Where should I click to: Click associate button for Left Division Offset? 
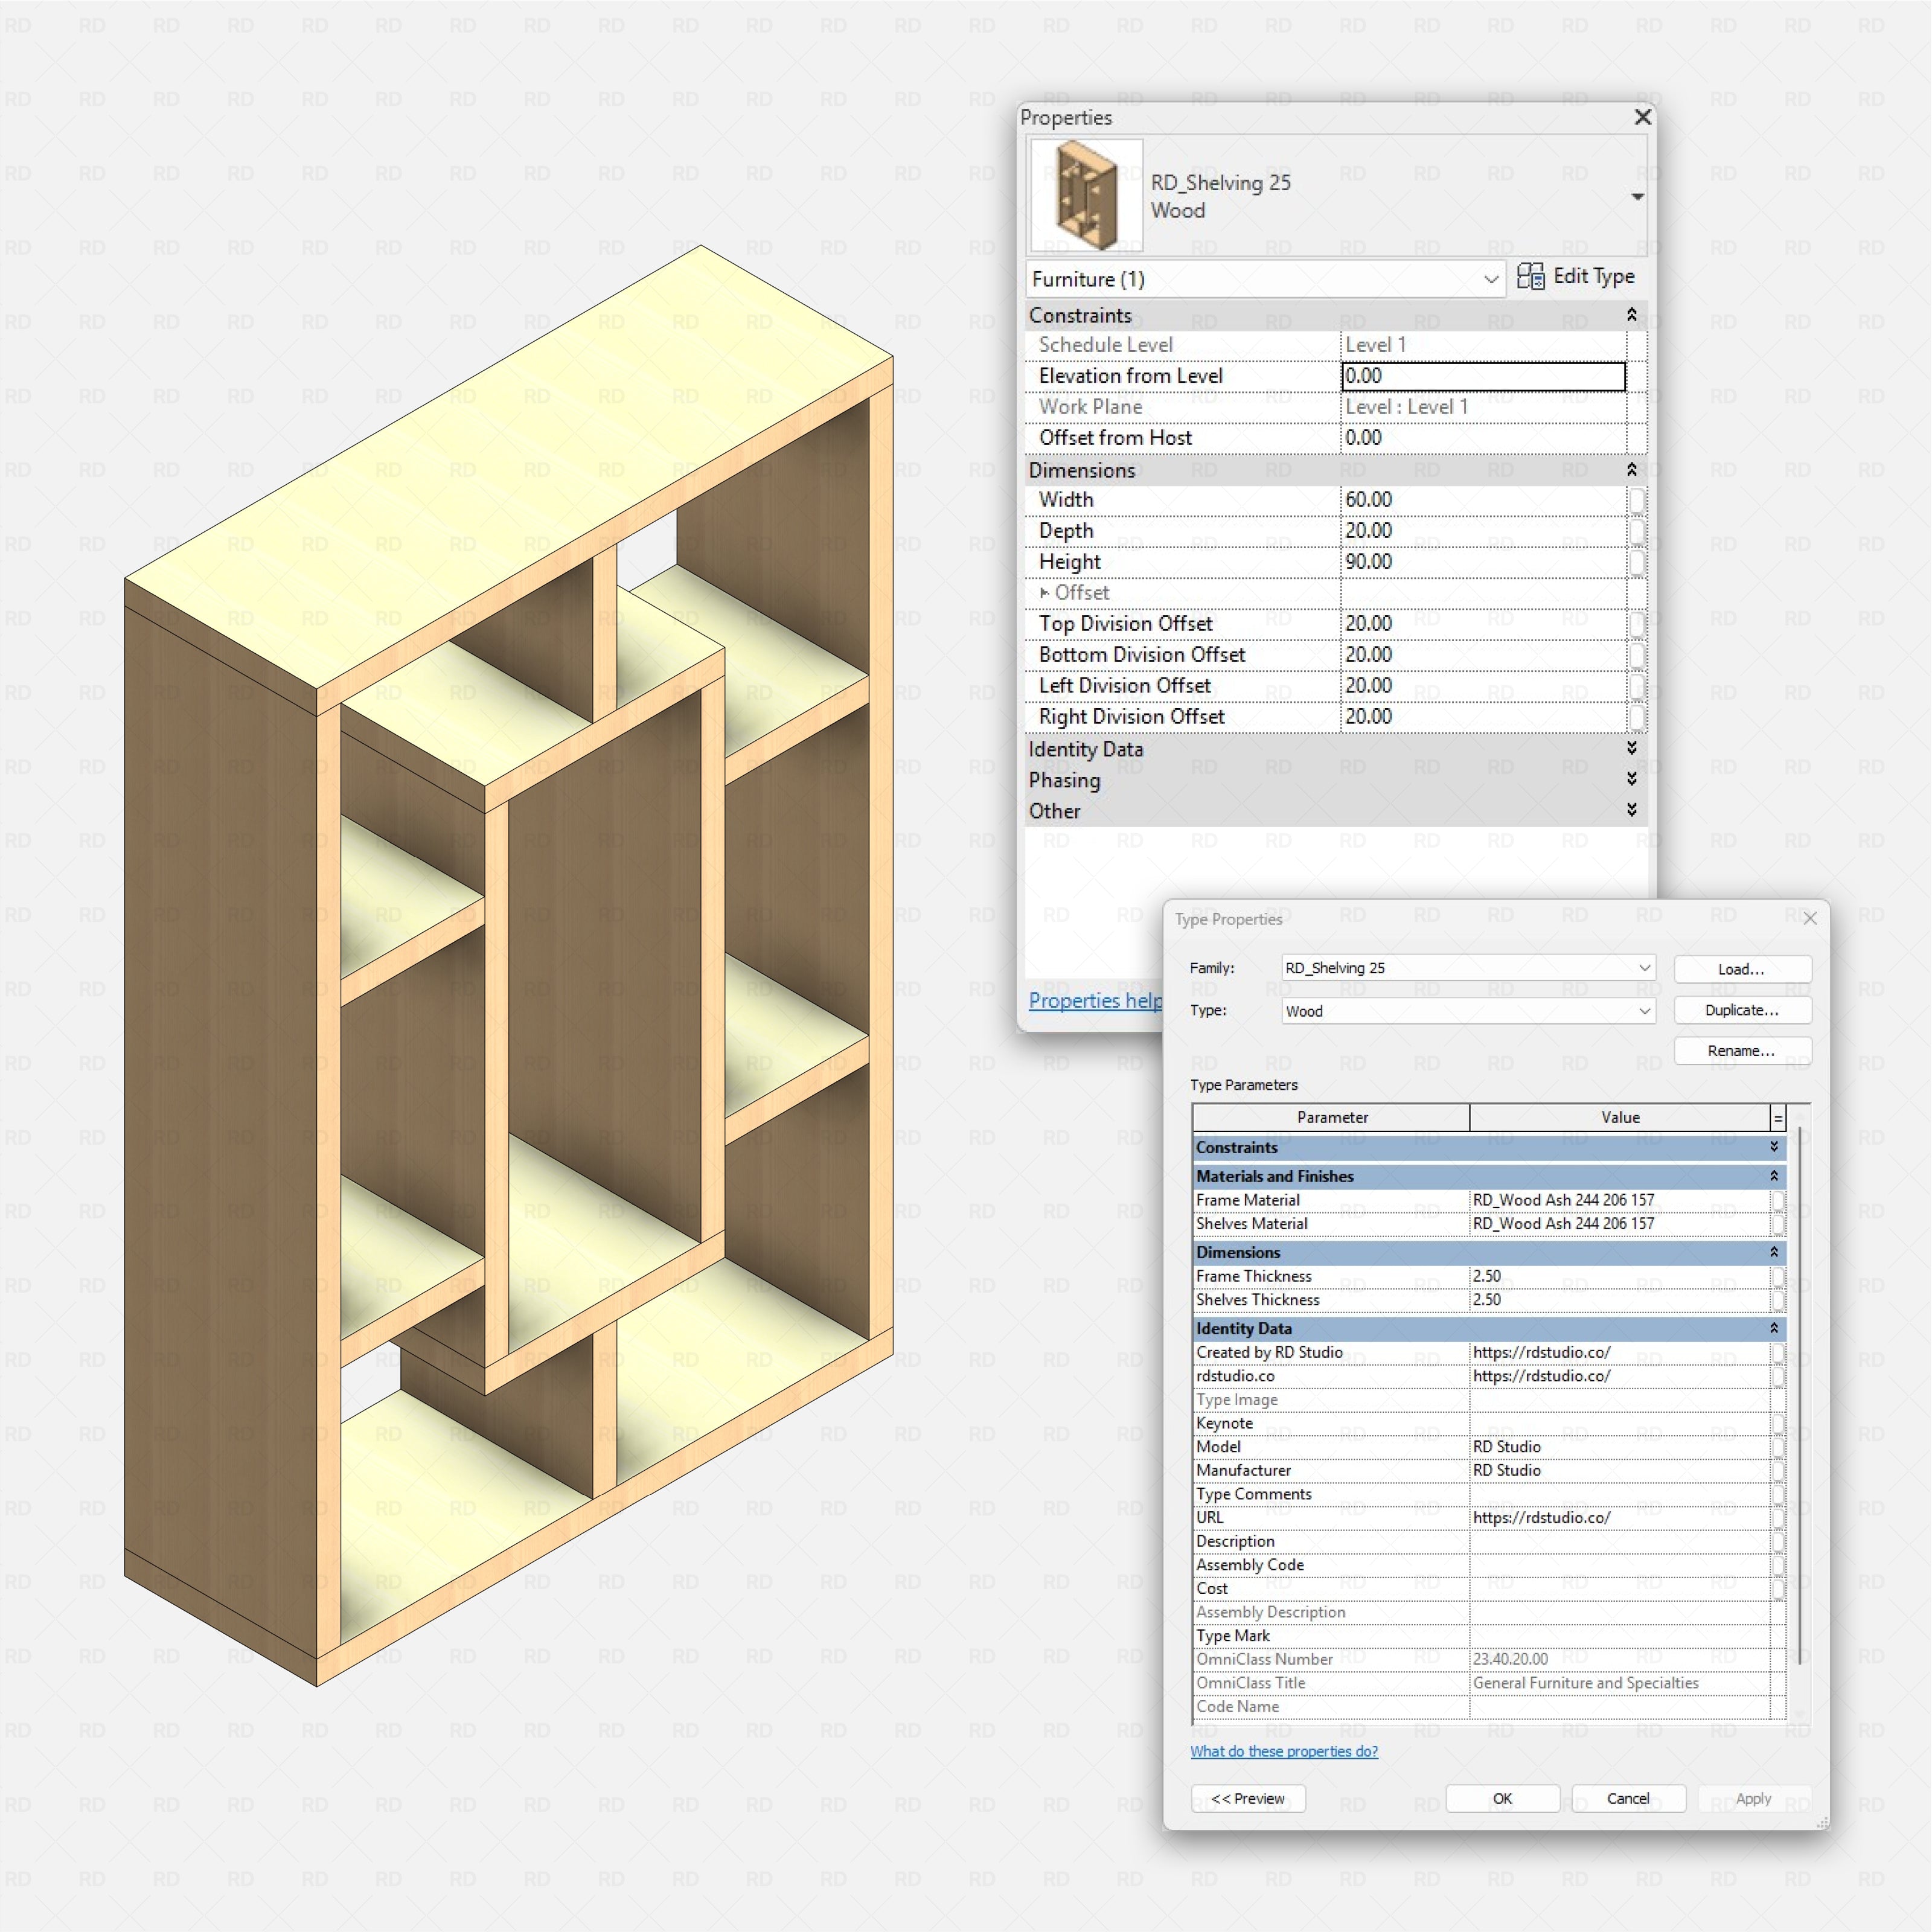pos(1636,686)
